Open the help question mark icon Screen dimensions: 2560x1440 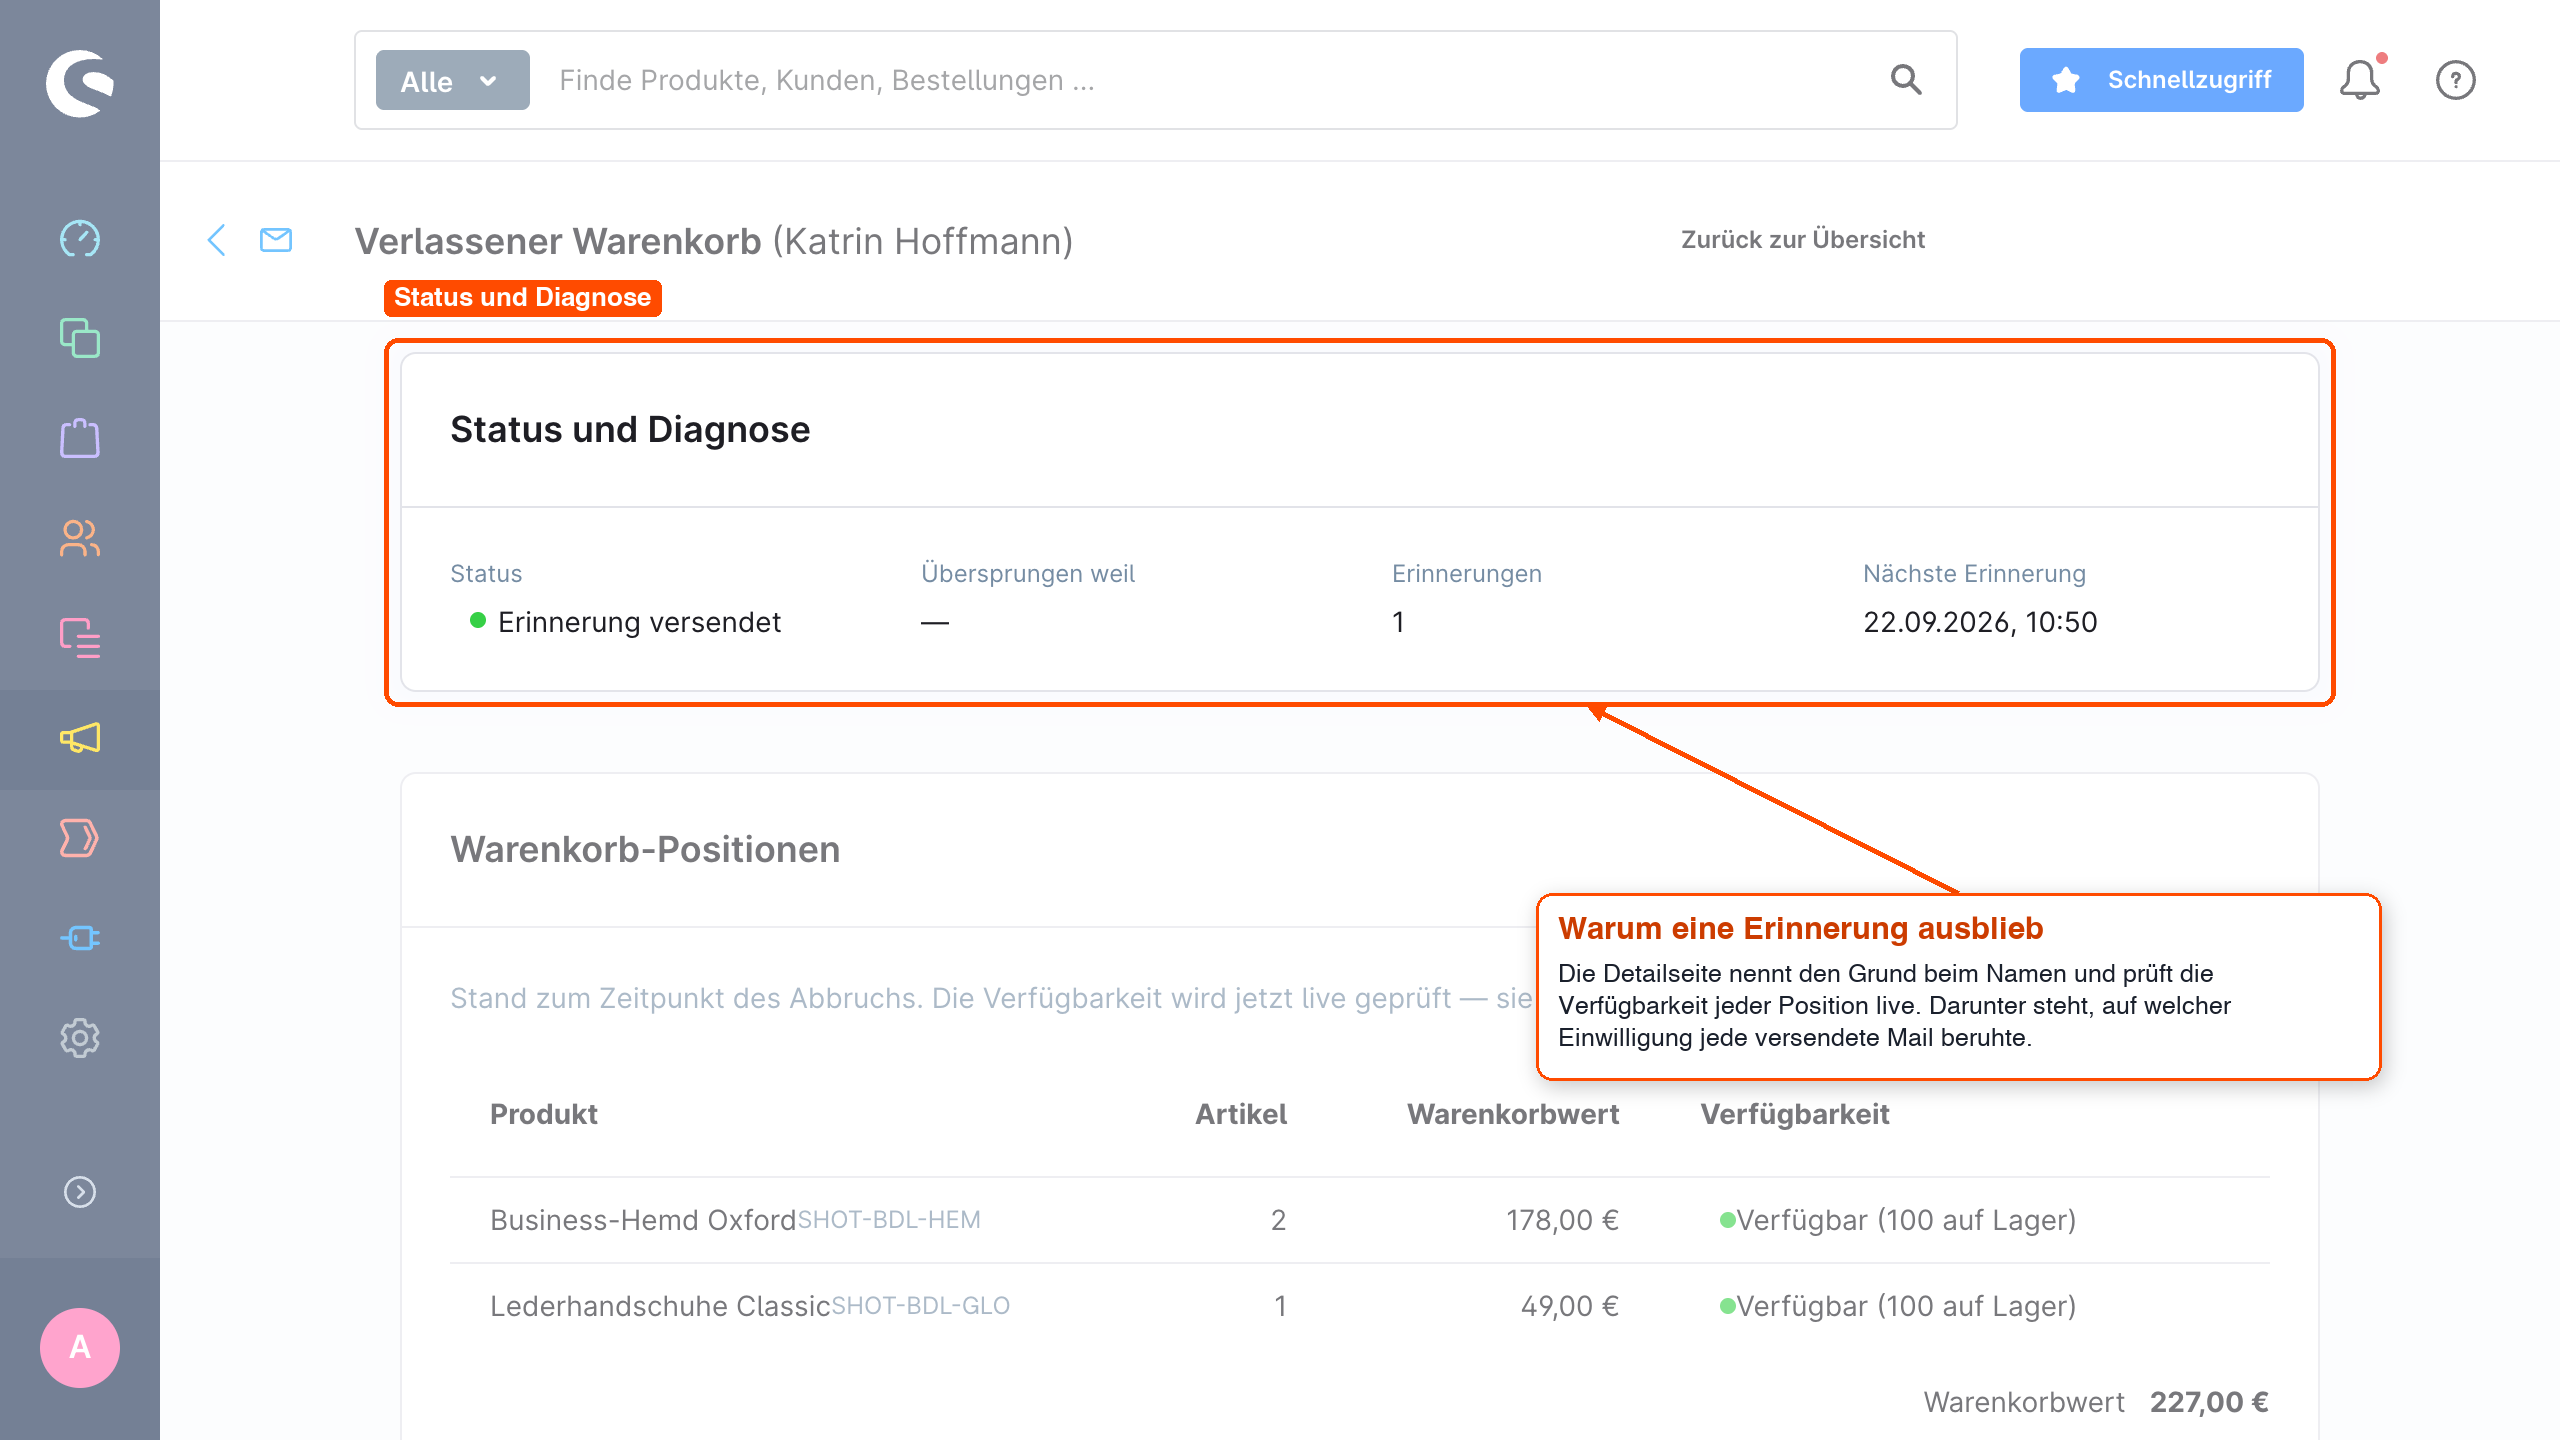pos(2456,80)
